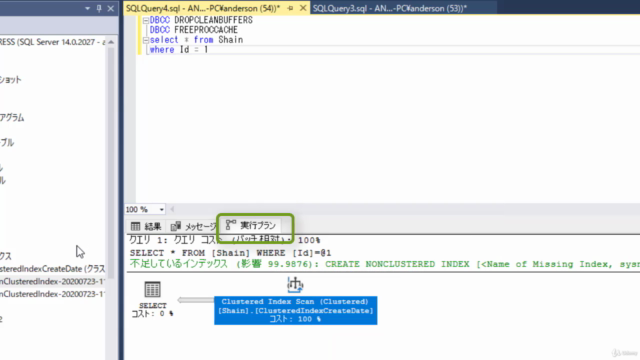Image resolution: width=640 pixels, height=360 pixels.
Task: Click the plan arrow between SELECT and scan
Action: point(196,300)
